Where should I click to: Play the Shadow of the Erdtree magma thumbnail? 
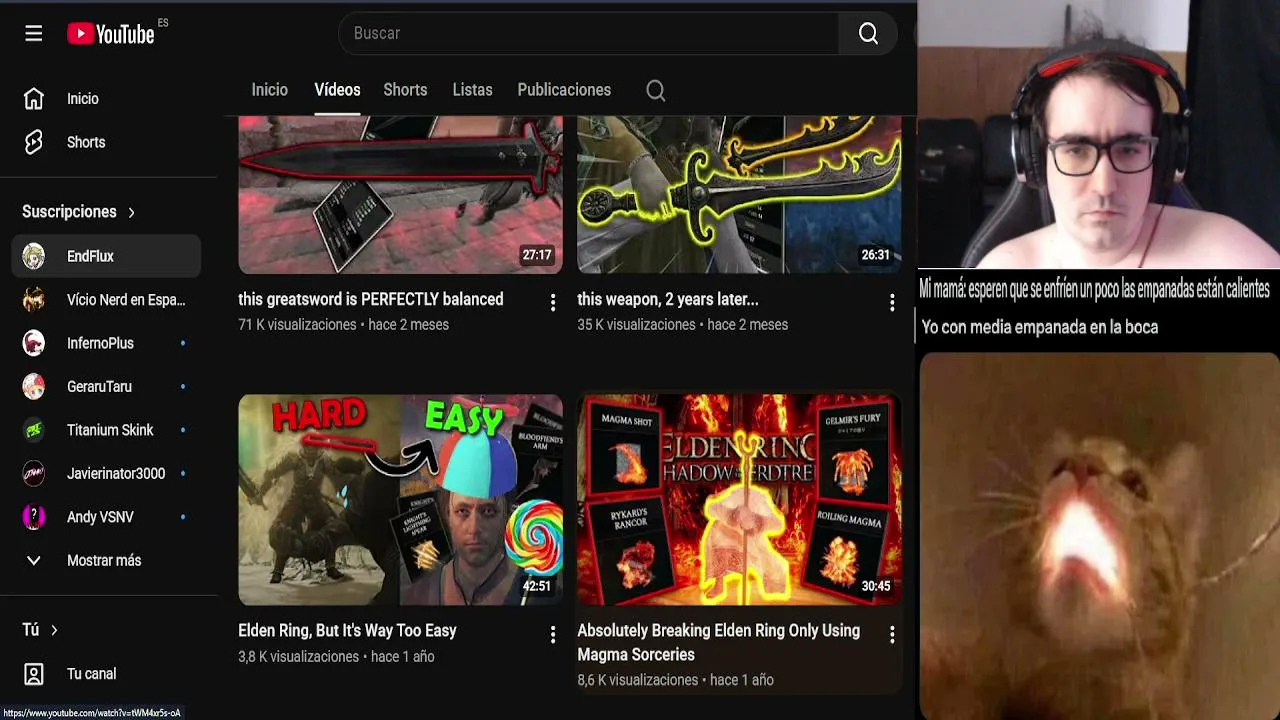click(x=739, y=500)
